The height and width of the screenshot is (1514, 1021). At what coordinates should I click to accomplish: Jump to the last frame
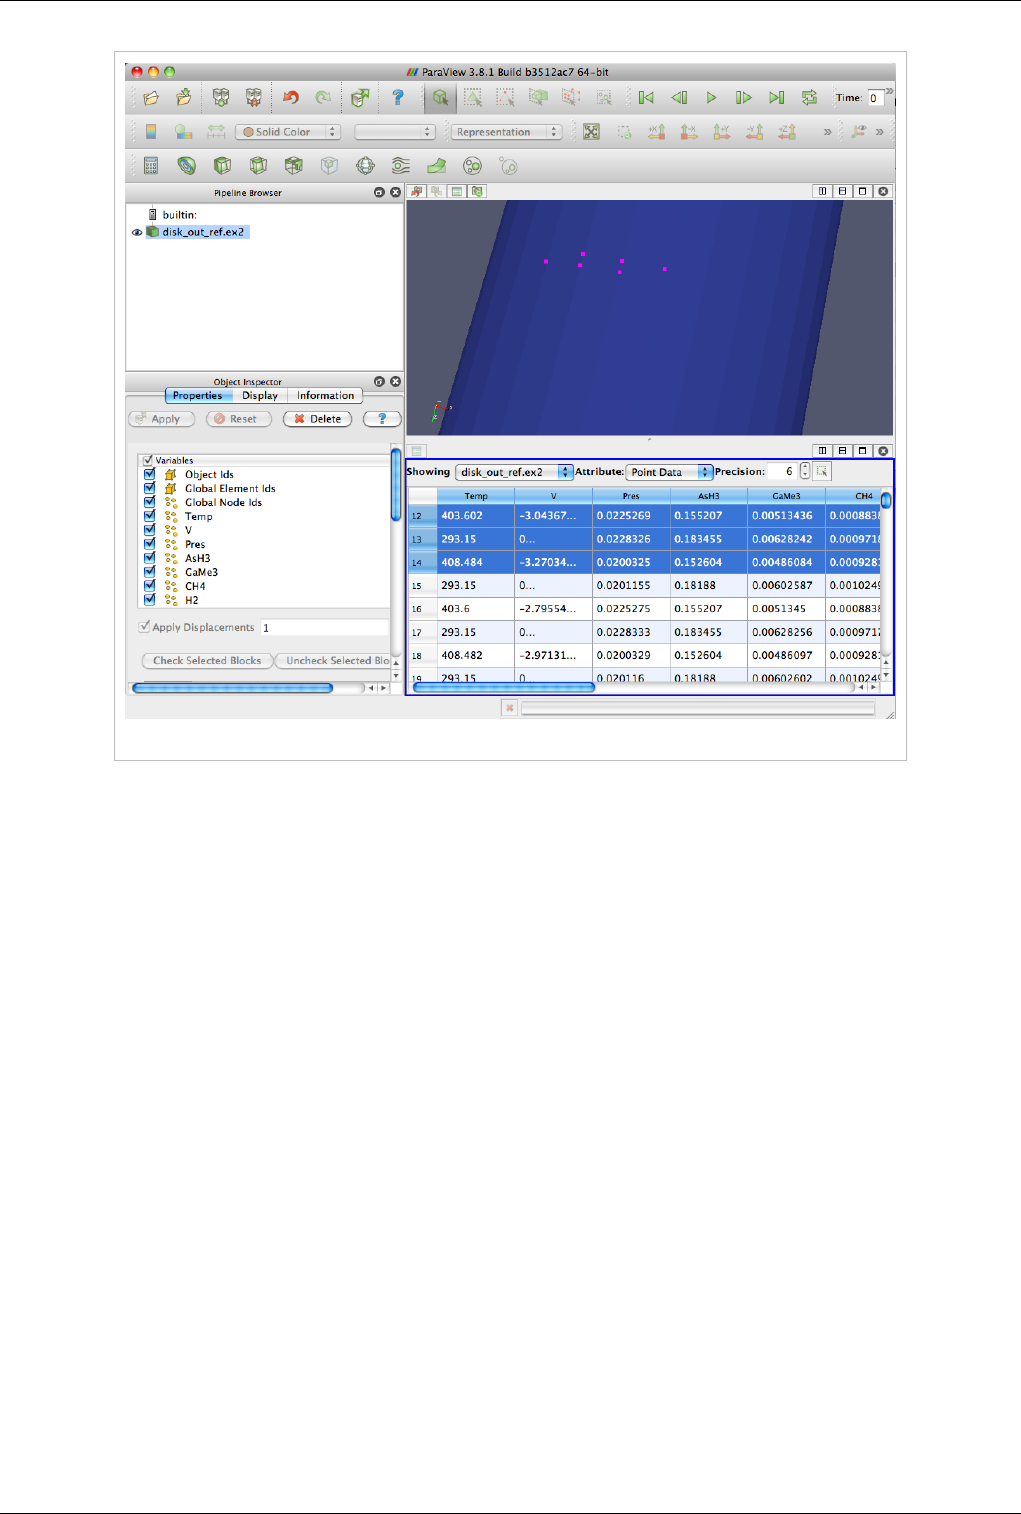click(776, 98)
